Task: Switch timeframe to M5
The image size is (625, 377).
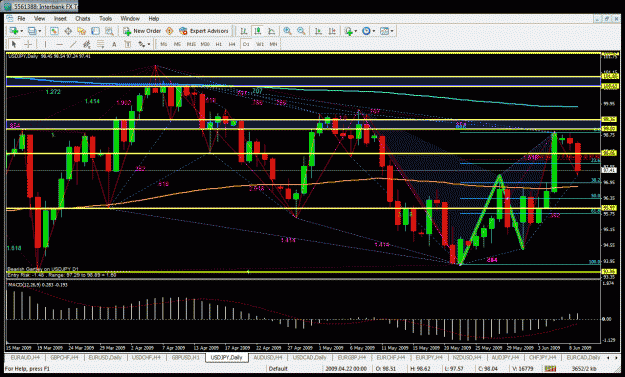Action: (x=177, y=44)
